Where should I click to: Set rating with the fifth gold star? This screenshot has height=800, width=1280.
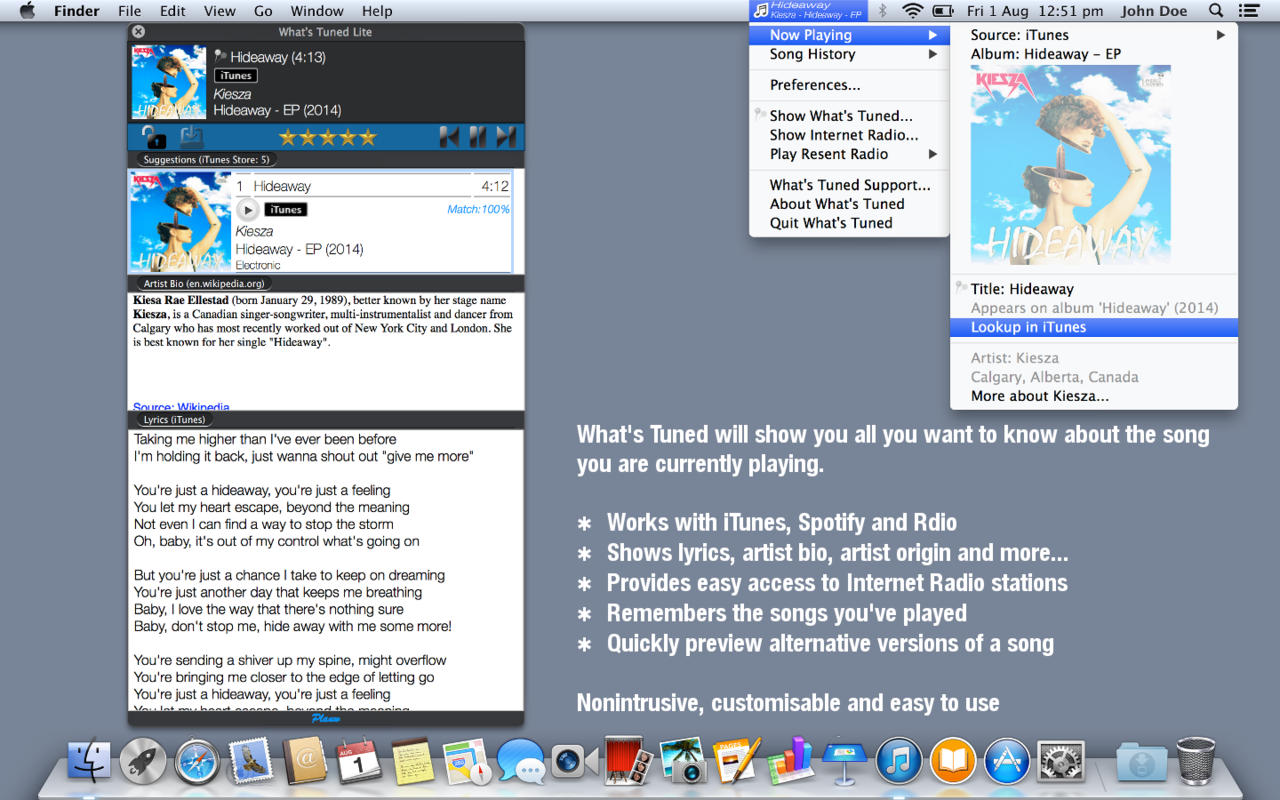point(367,137)
